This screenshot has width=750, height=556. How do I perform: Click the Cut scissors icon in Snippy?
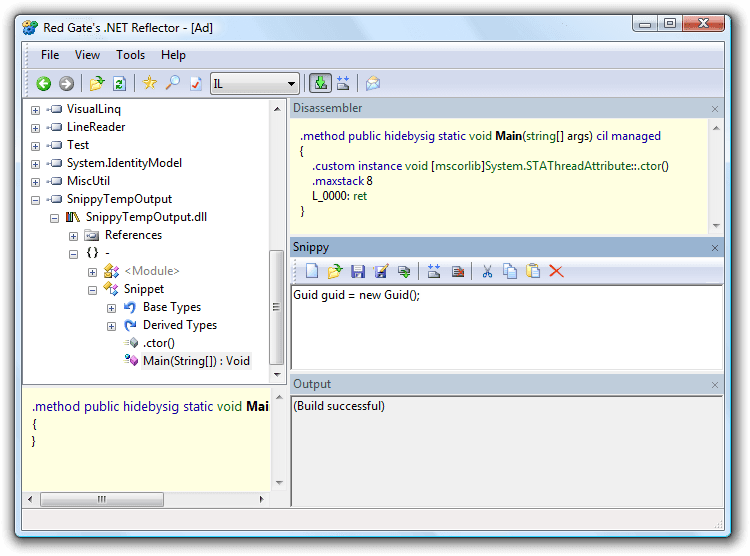point(487,271)
